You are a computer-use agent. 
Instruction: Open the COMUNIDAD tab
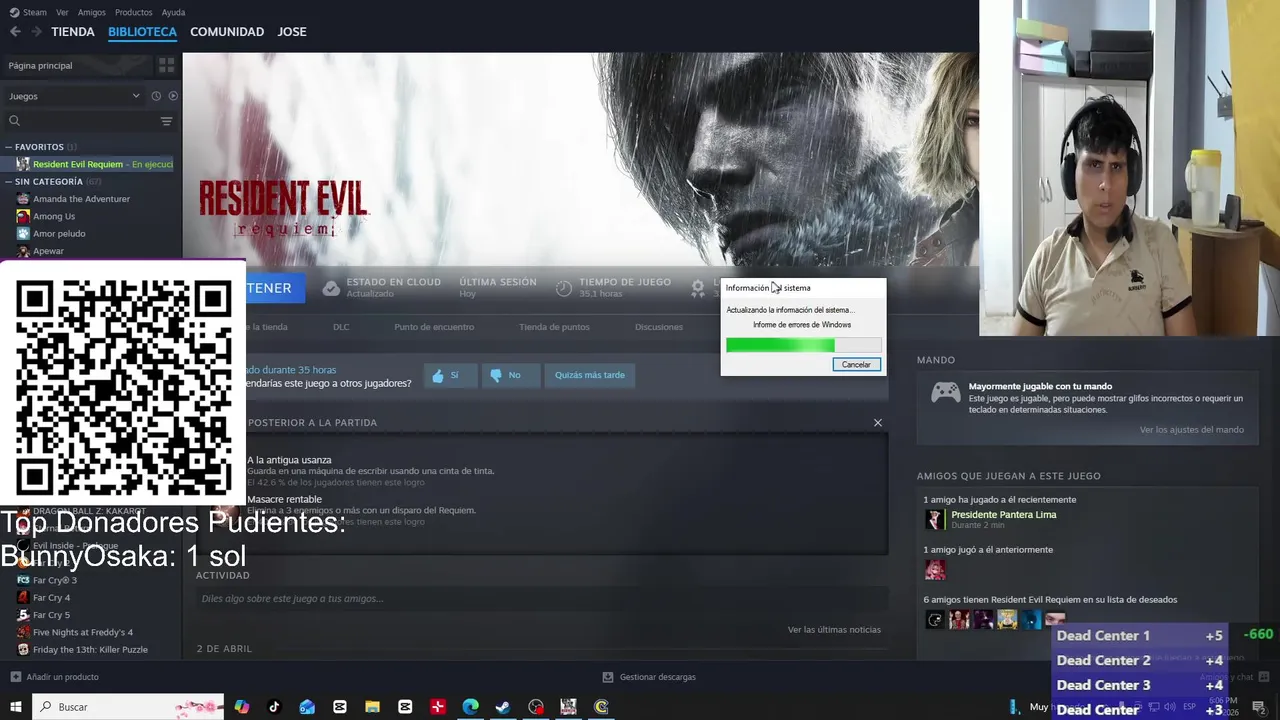pyautogui.click(x=227, y=32)
